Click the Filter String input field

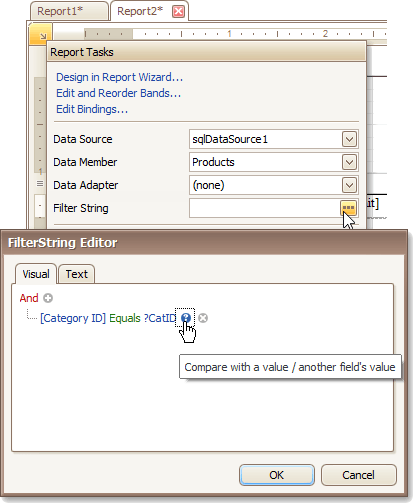coord(265,208)
